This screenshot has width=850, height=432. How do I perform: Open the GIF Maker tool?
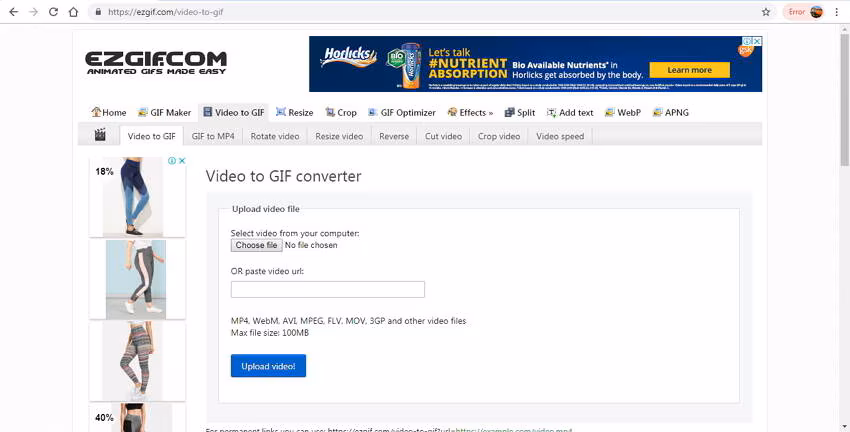[x=164, y=113]
